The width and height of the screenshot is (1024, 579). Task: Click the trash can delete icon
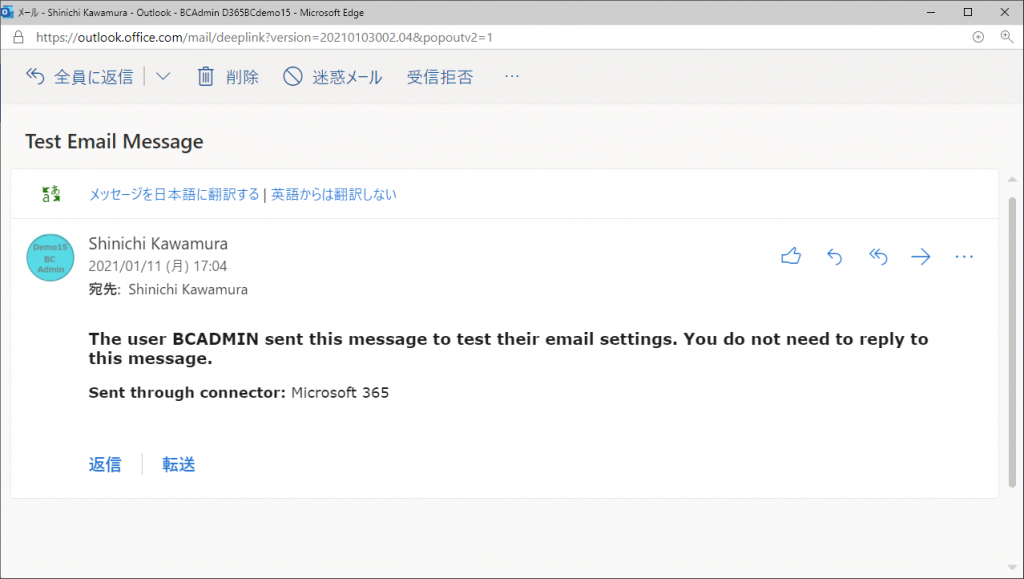point(206,76)
